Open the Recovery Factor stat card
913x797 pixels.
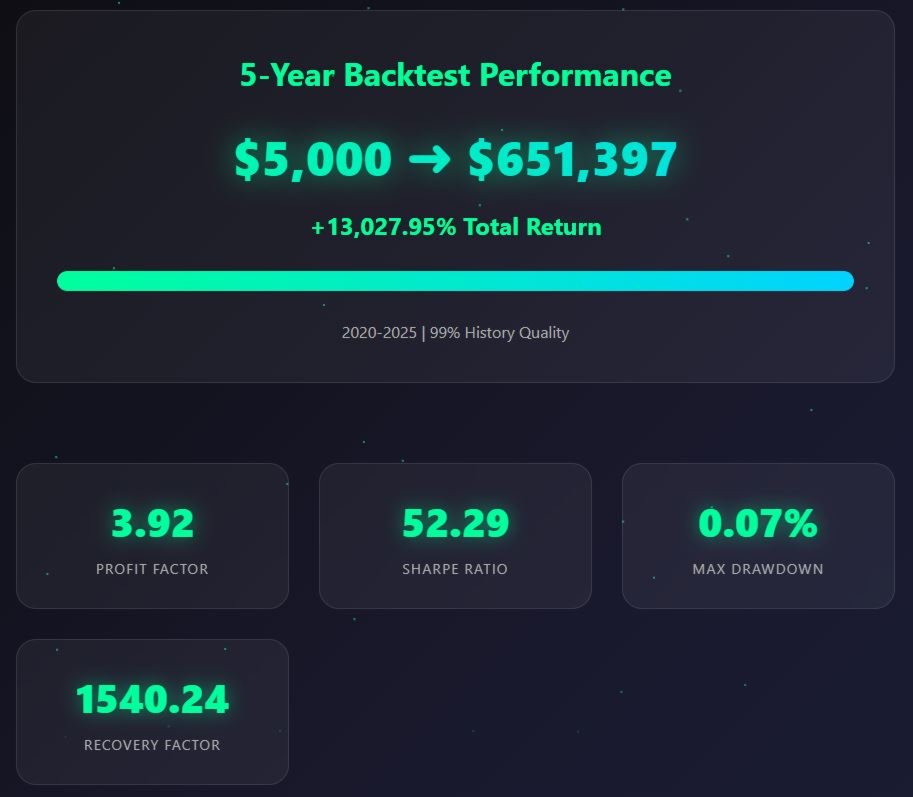153,712
